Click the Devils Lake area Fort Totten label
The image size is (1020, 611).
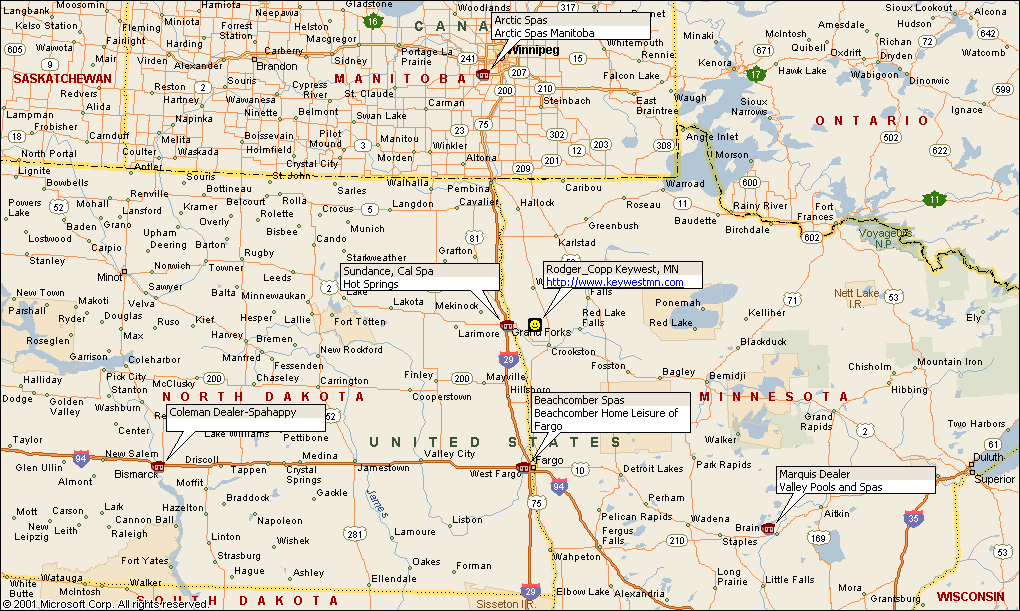pyautogui.click(x=360, y=321)
